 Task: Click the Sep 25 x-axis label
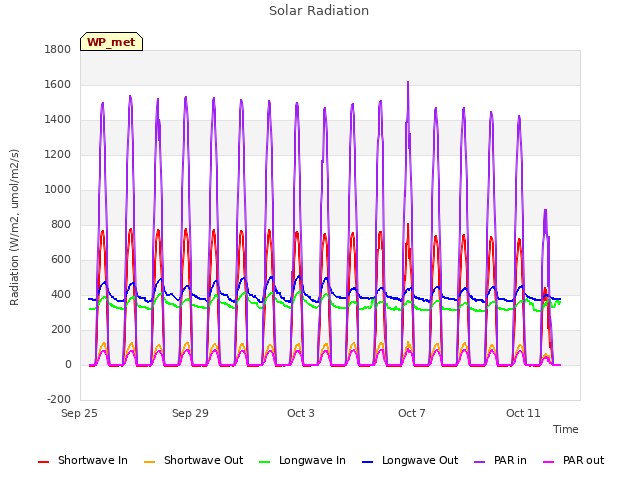(79, 413)
